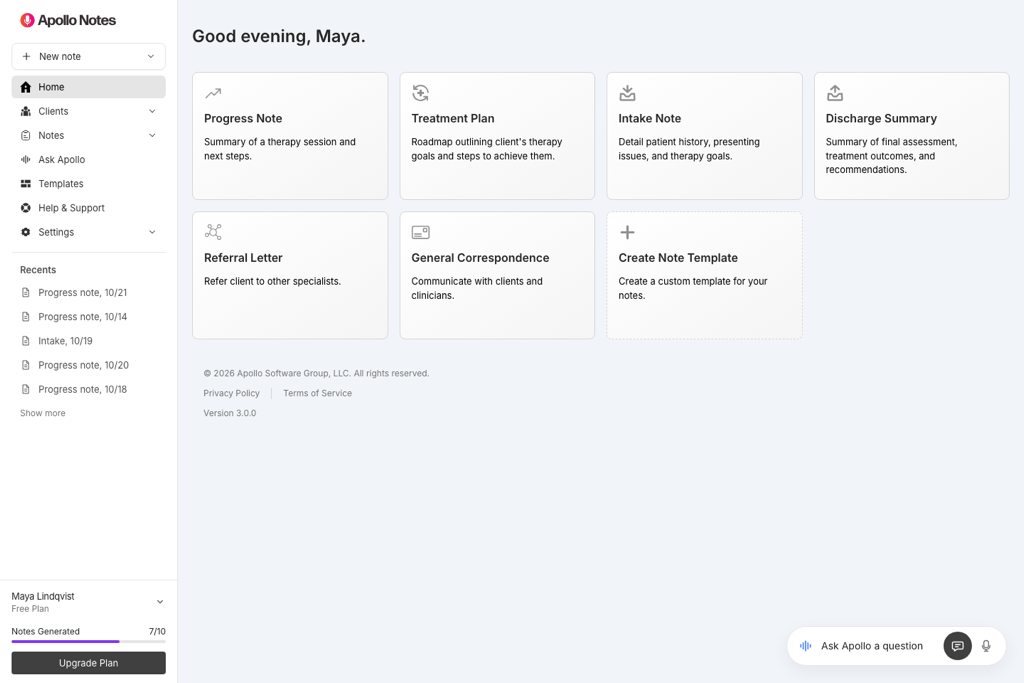The height and width of the screenshot is (683, 1024).
Task: Click the Create Note Template card title
Action: 678,258
